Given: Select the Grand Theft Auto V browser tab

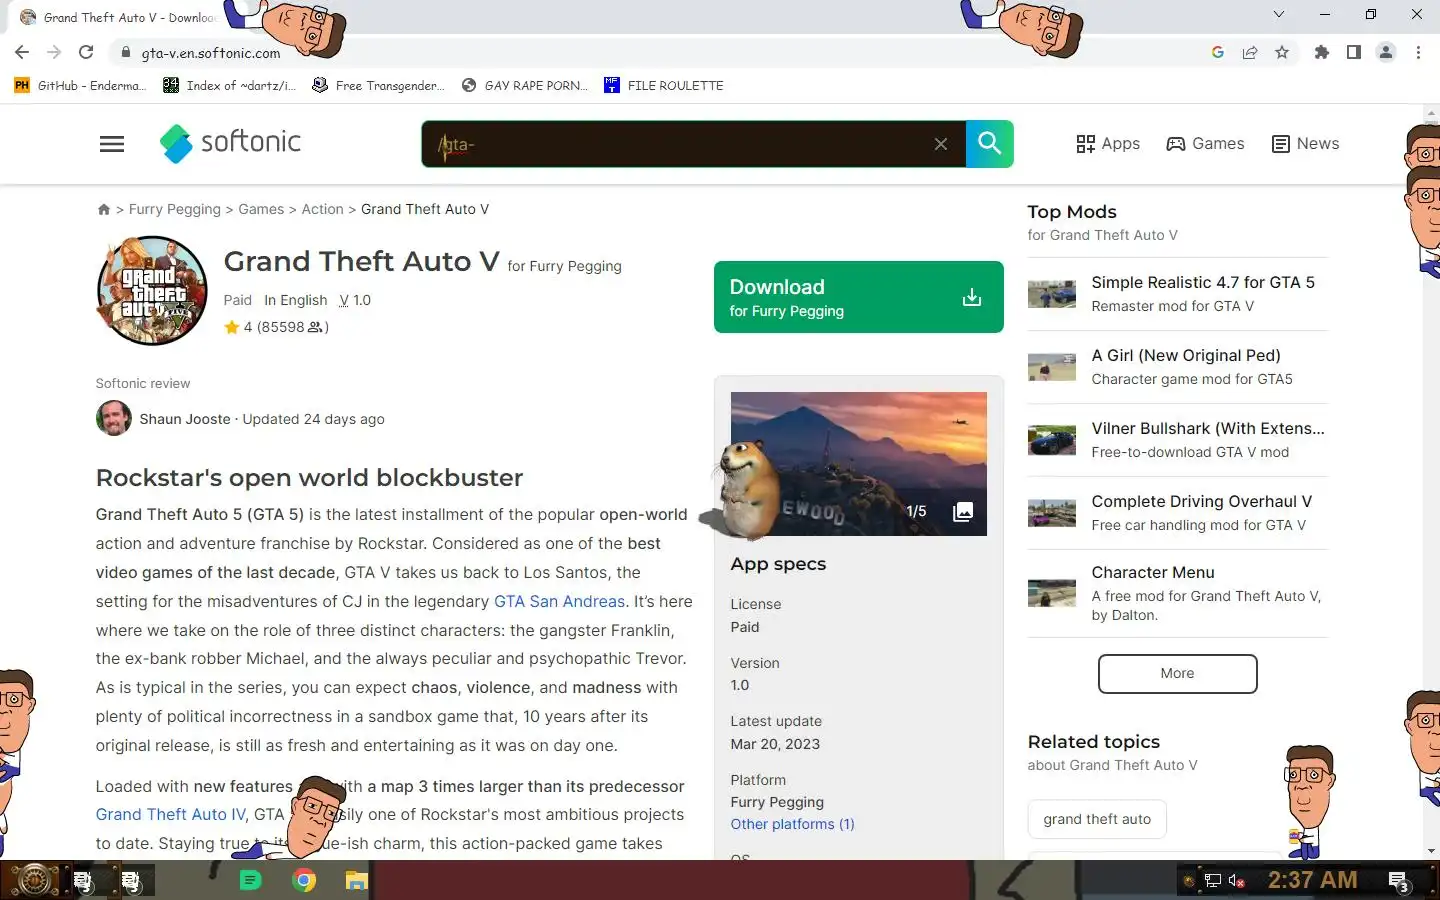Looking at the screenshot, I should pyautogui.click(x=118, y=17).
